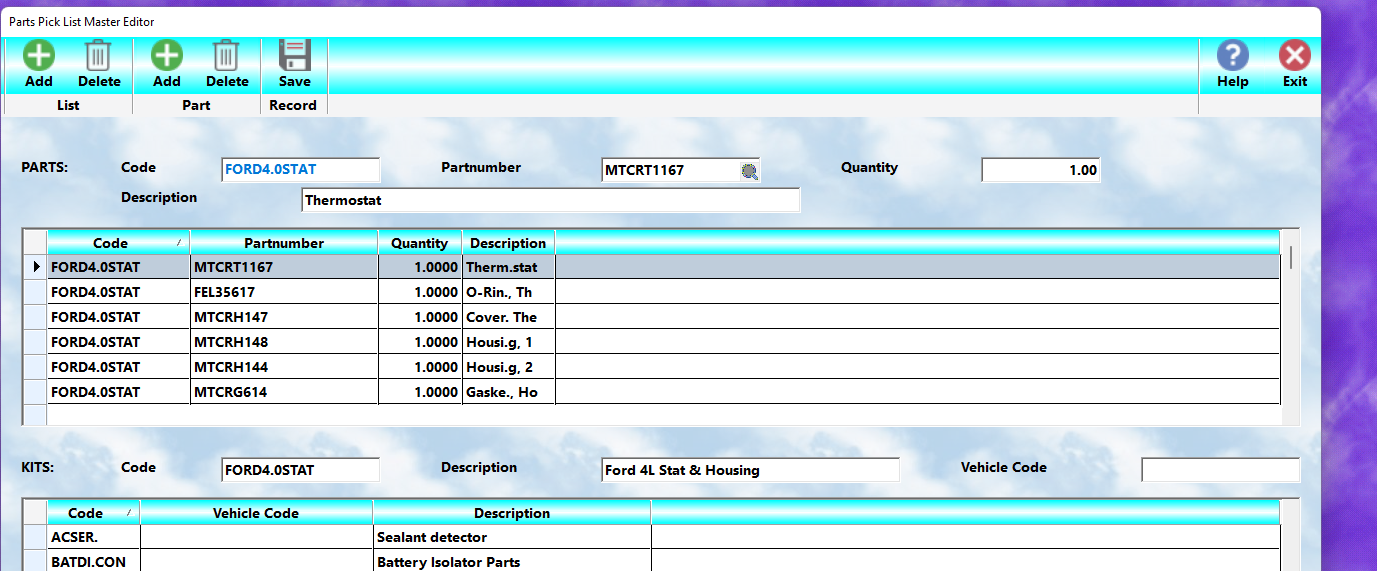This screenshot has height=571, width=1377.
Task: Select the FEL35617 part number cell
Action: point(284,292)
